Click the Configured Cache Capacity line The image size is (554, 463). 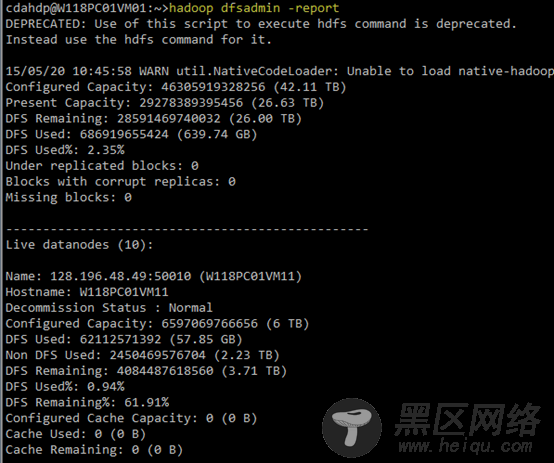(x=131, y=418)
